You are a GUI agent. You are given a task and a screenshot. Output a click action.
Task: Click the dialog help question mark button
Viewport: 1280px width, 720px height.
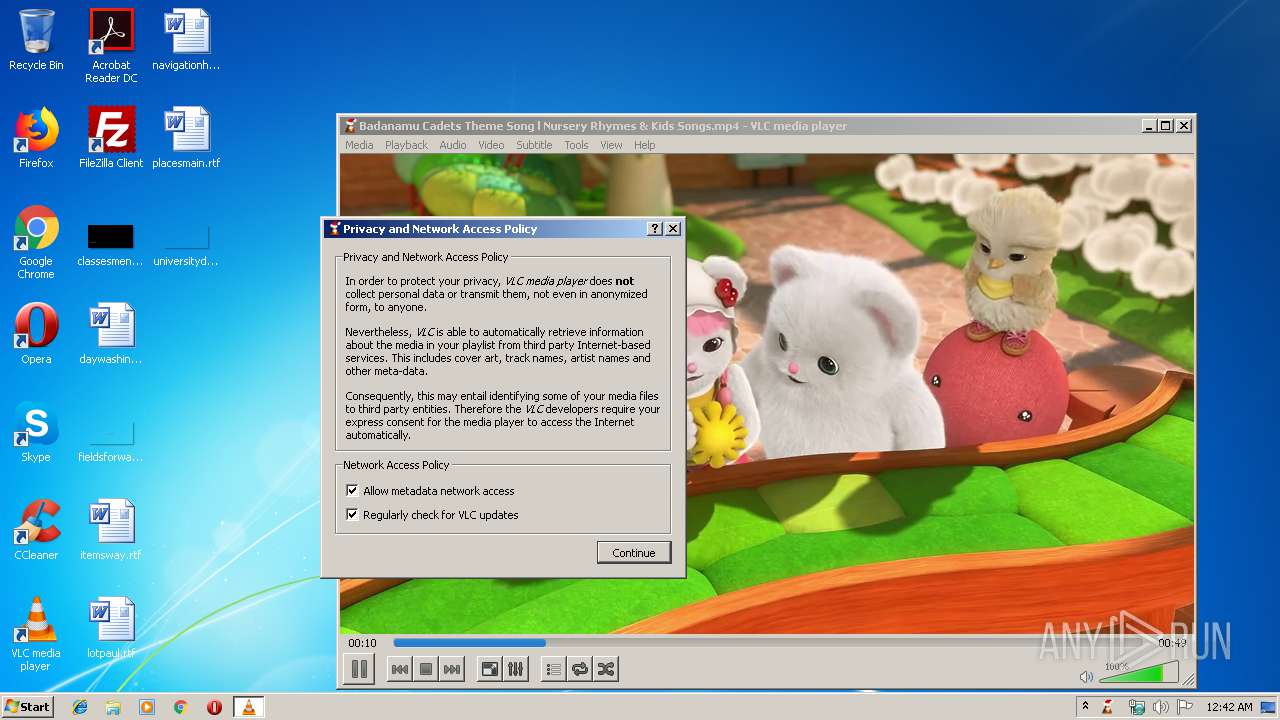pyautogui.click(x=655, y=229)
